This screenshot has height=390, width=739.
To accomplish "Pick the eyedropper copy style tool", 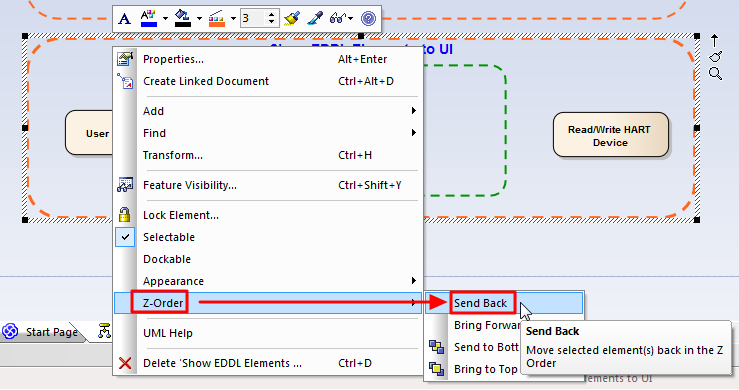I will coord(315,18).
